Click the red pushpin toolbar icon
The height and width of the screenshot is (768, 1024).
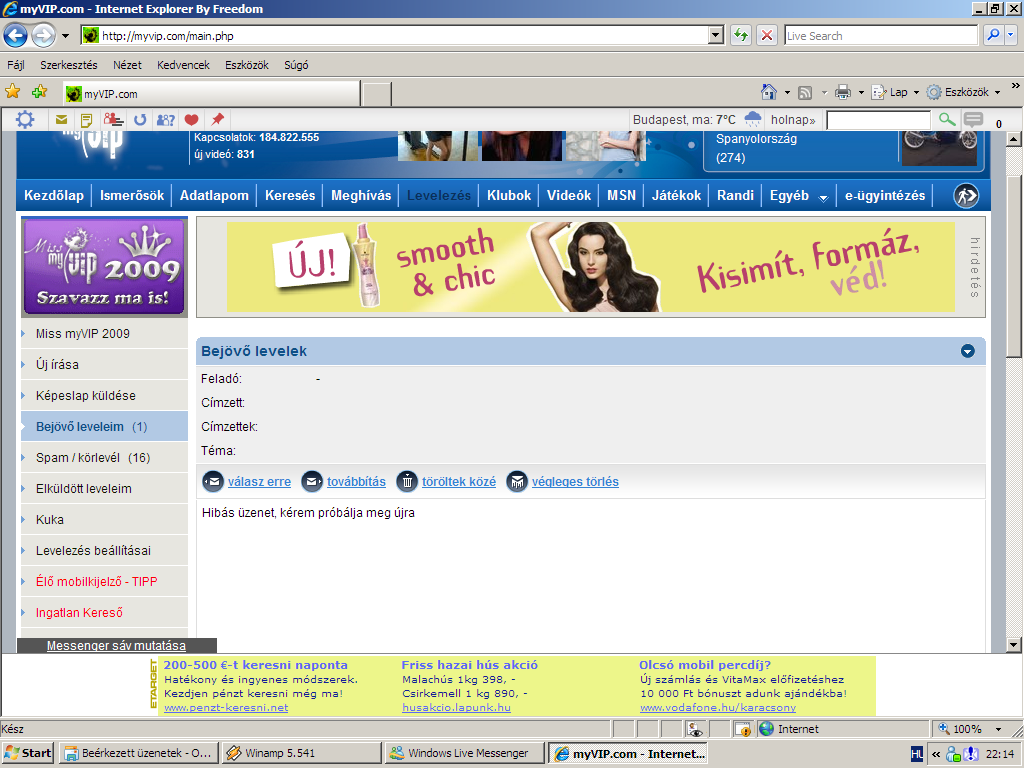[217, 119]
